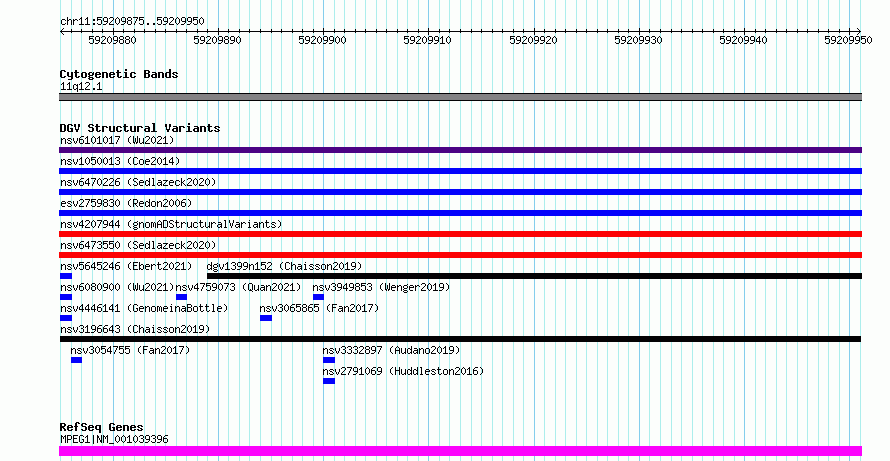This screenshot has height=461, width=890.
Task: Click the MPEG1|NM_001039396 gene label
Action: (114, 439)
